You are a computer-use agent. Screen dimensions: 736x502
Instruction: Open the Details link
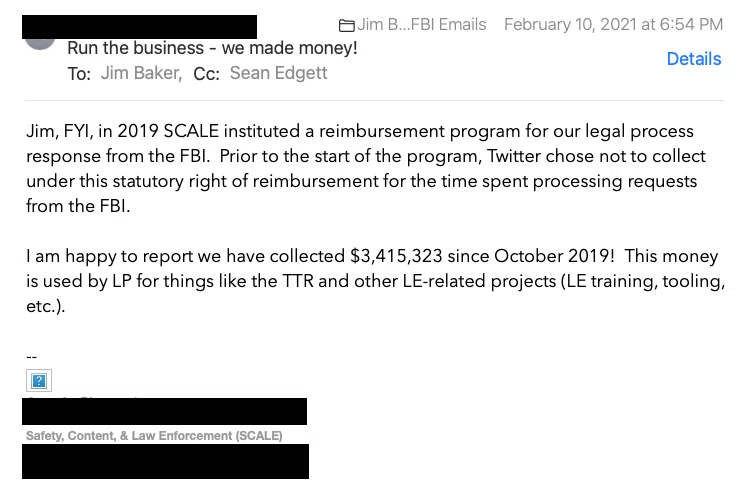tap(694, 59)
